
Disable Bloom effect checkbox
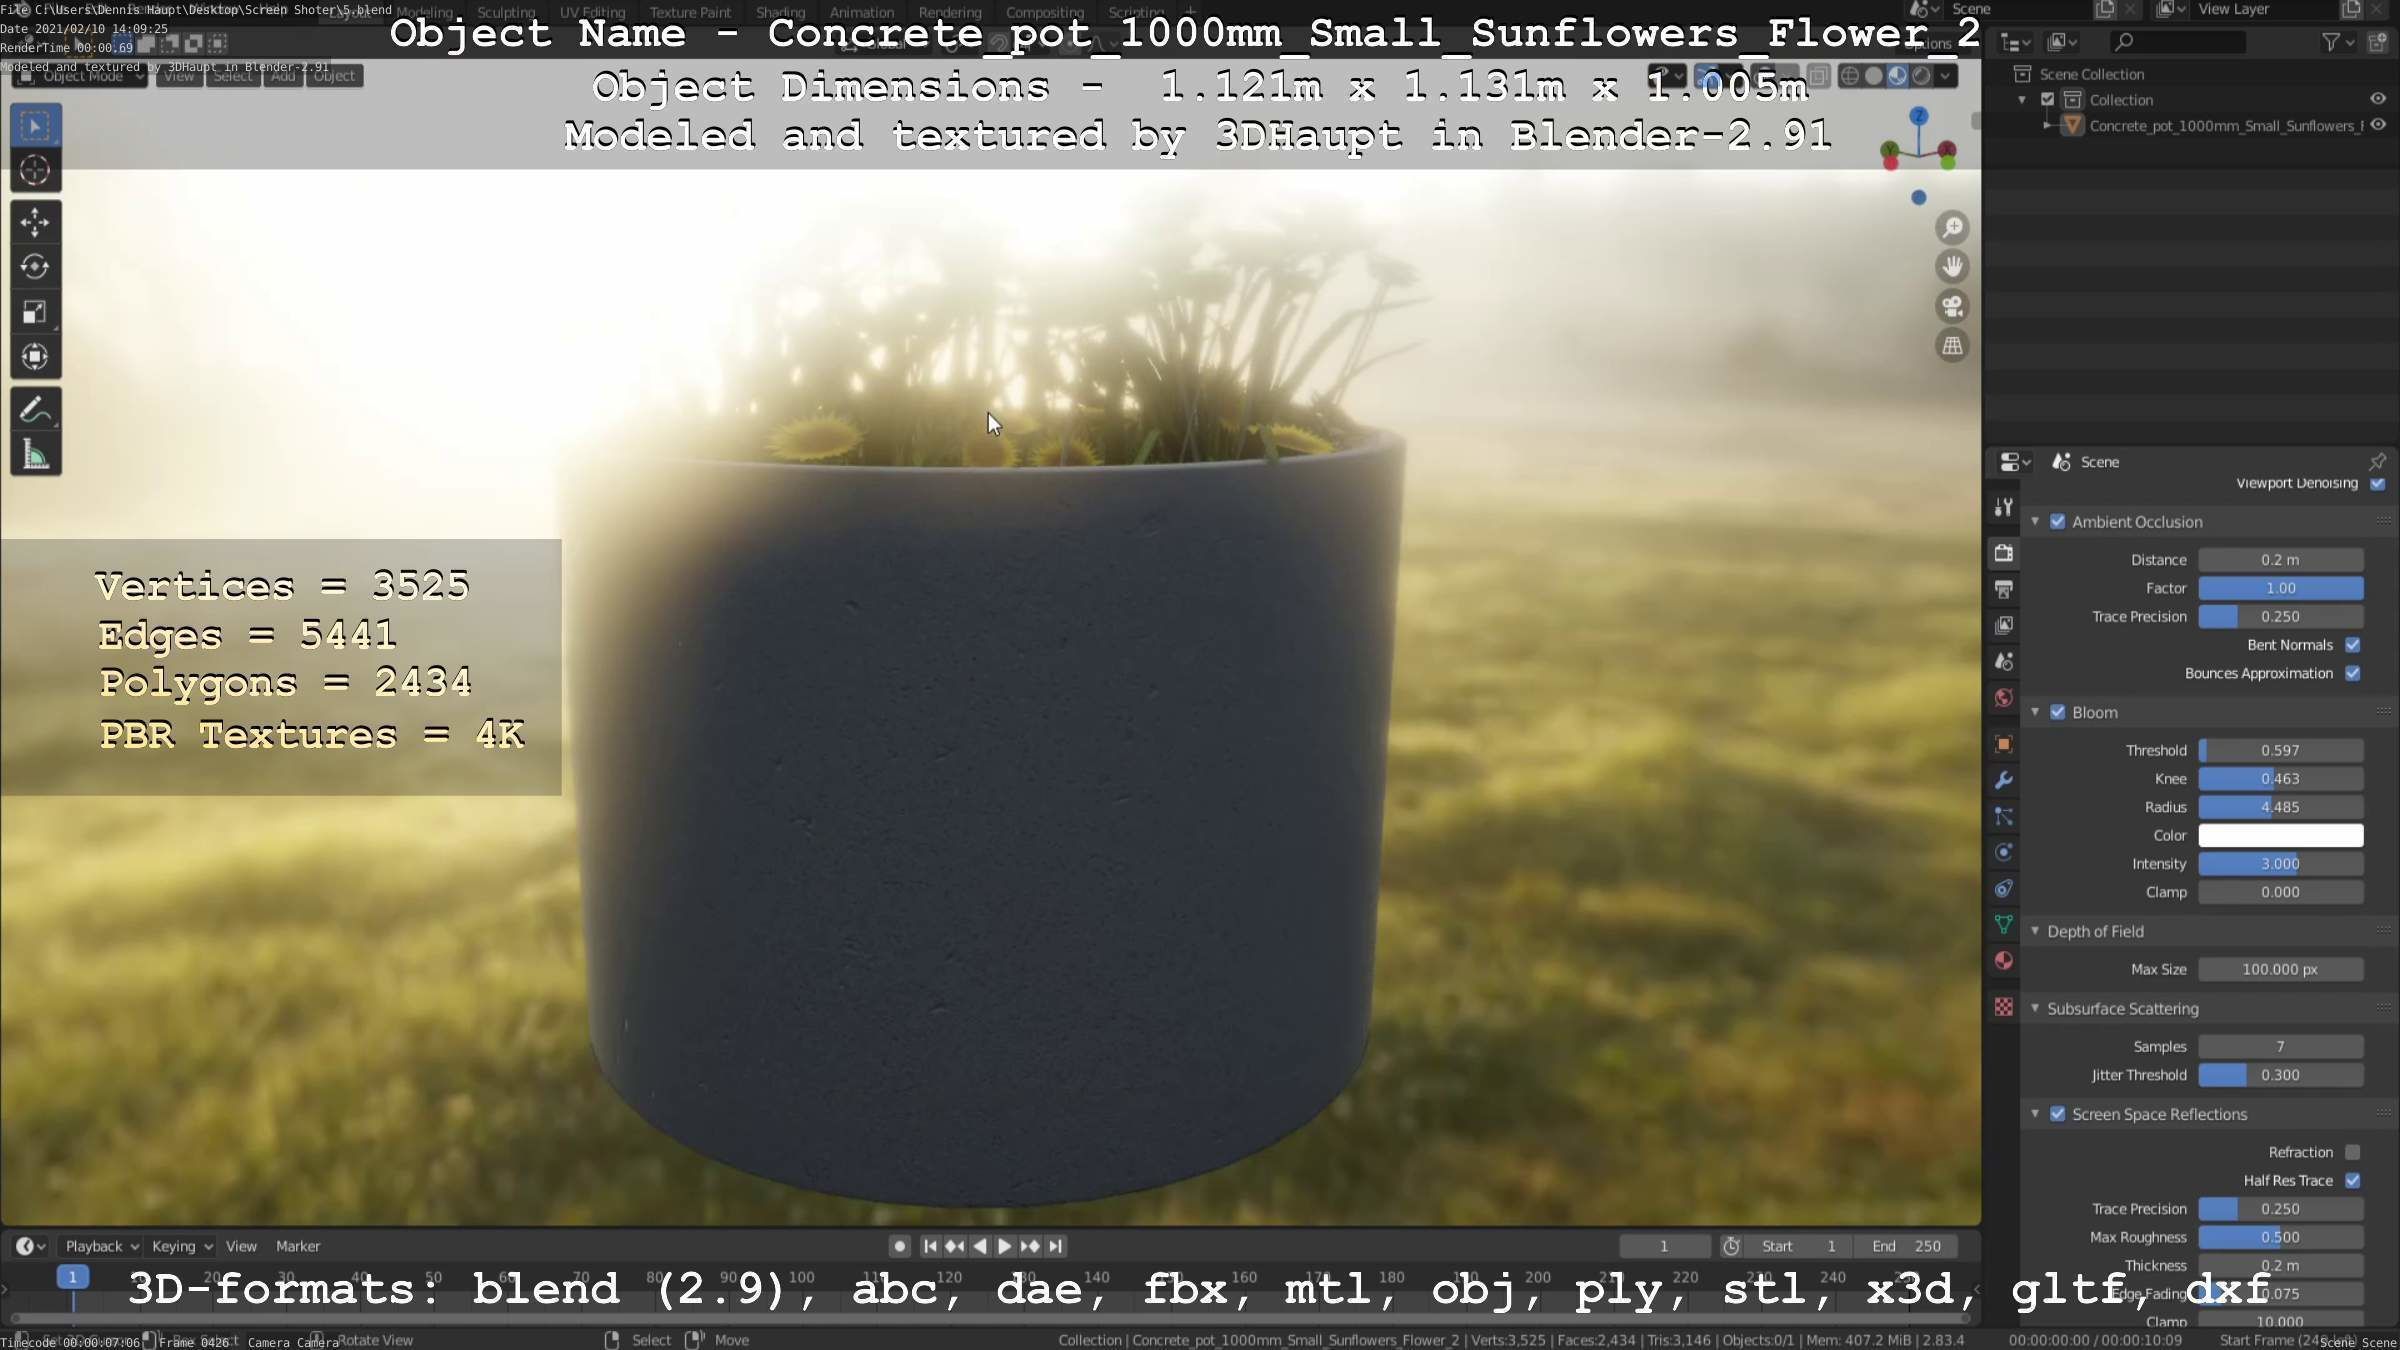(2057, 713)
